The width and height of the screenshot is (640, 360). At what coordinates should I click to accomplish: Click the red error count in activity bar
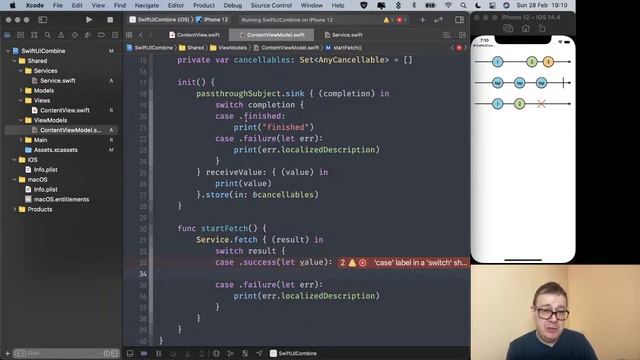point(401,20)
